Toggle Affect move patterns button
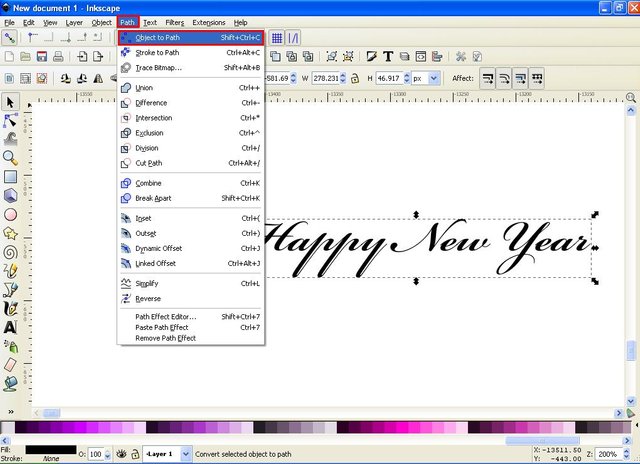This screenshot has width=640, height=464. [x=537, y=78]
